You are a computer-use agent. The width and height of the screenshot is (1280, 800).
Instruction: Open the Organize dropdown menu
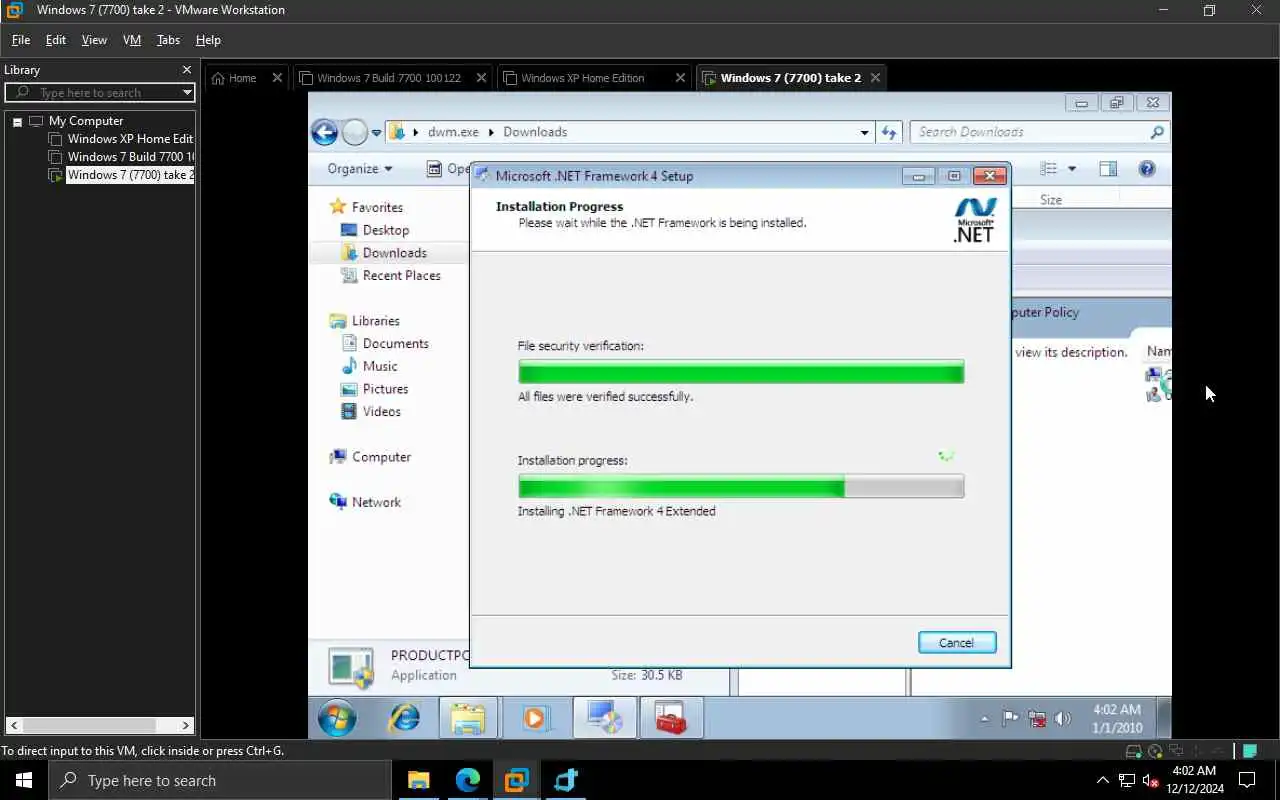360,169
